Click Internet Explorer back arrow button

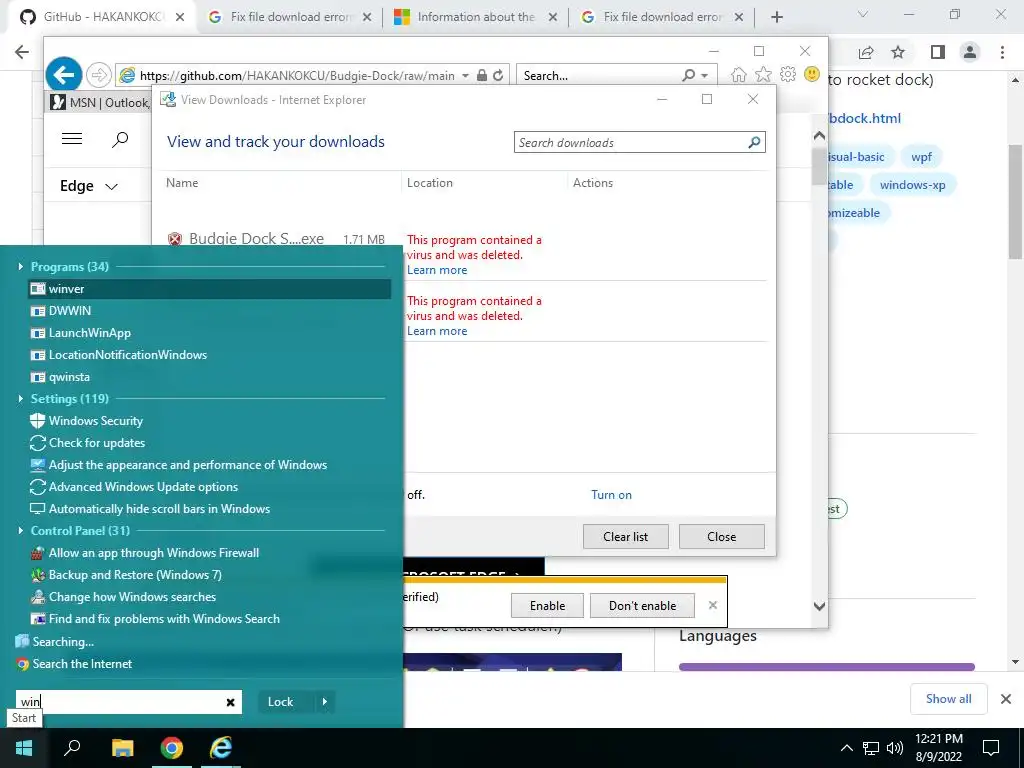(x=64, y=75)
